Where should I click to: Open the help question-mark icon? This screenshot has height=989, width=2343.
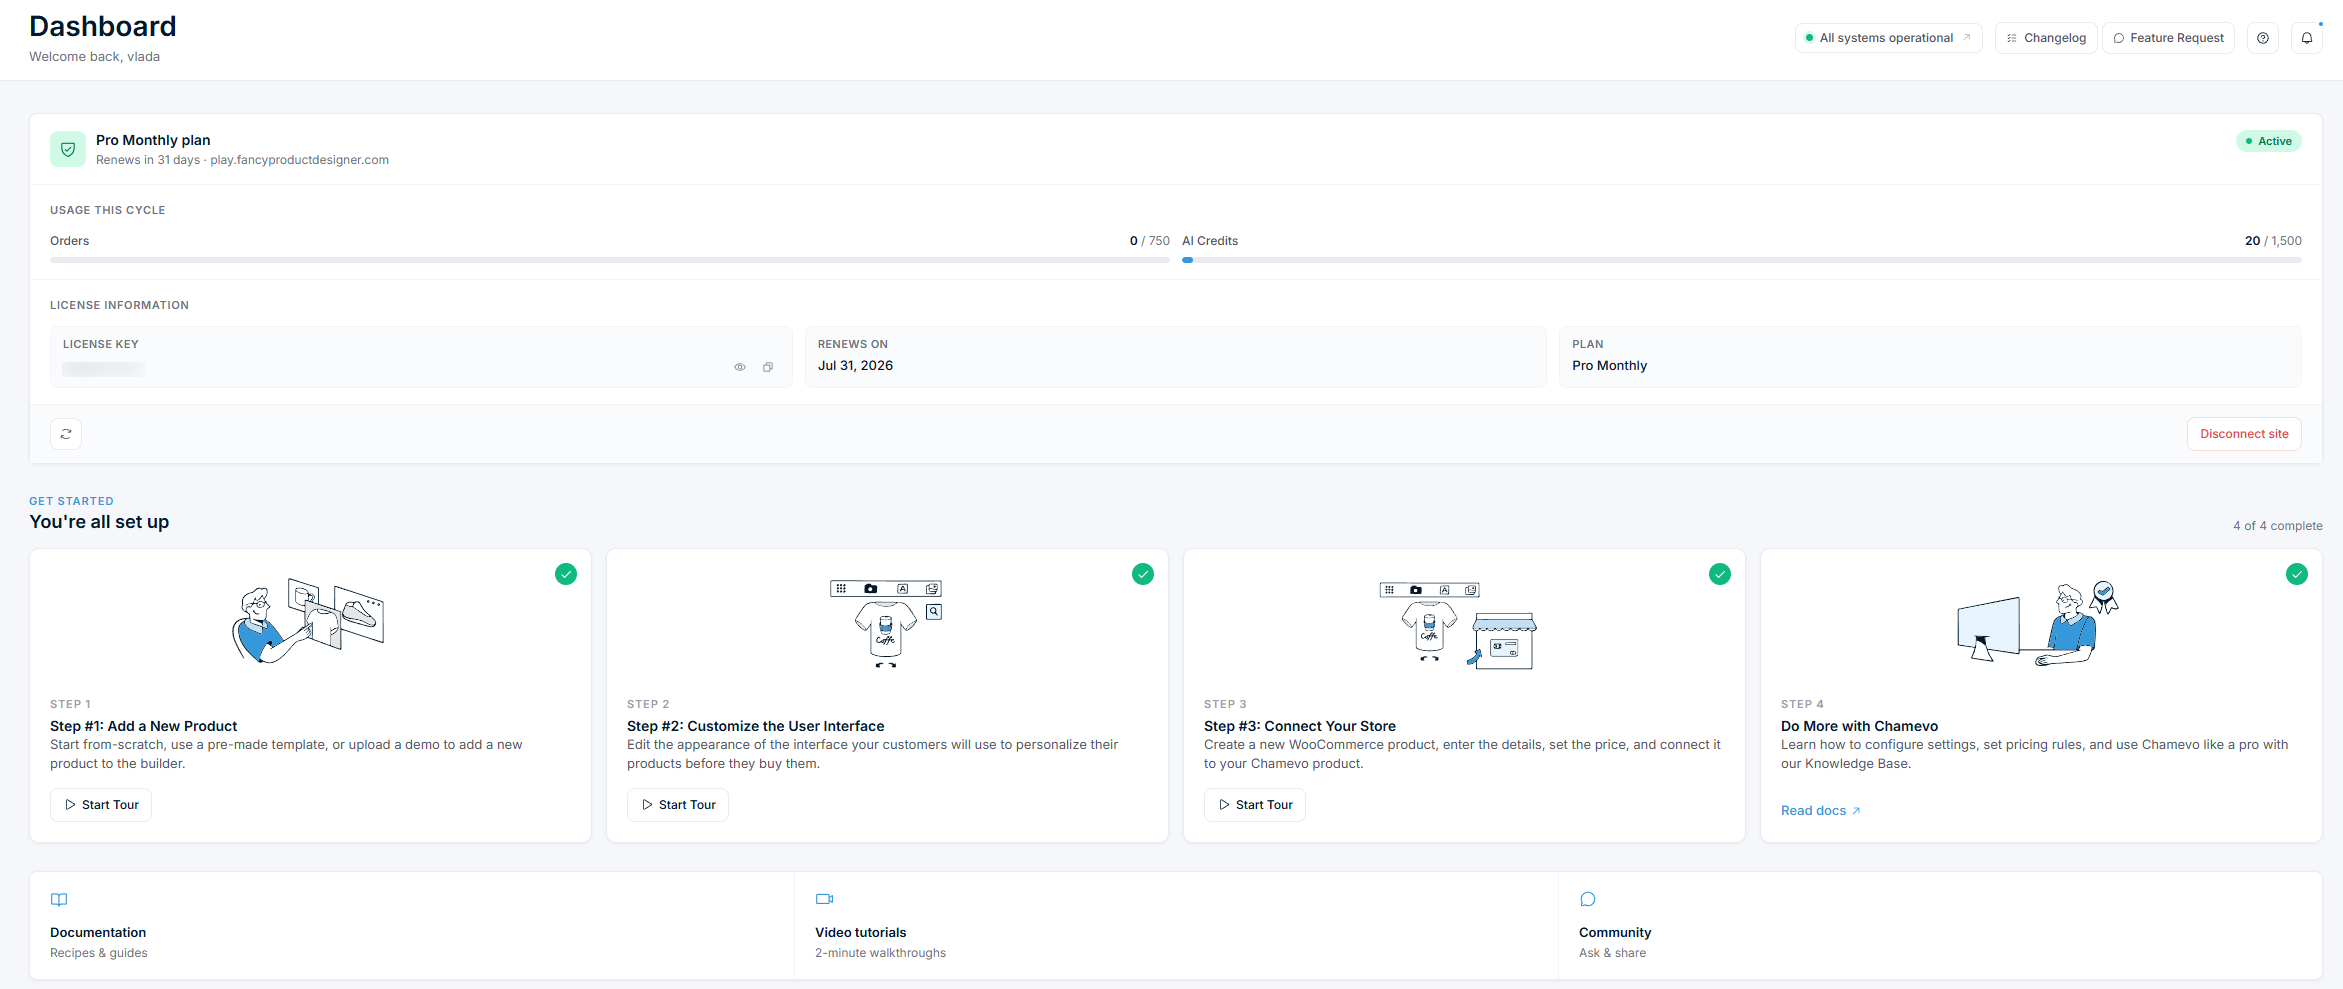click(x=2263, y=38)
